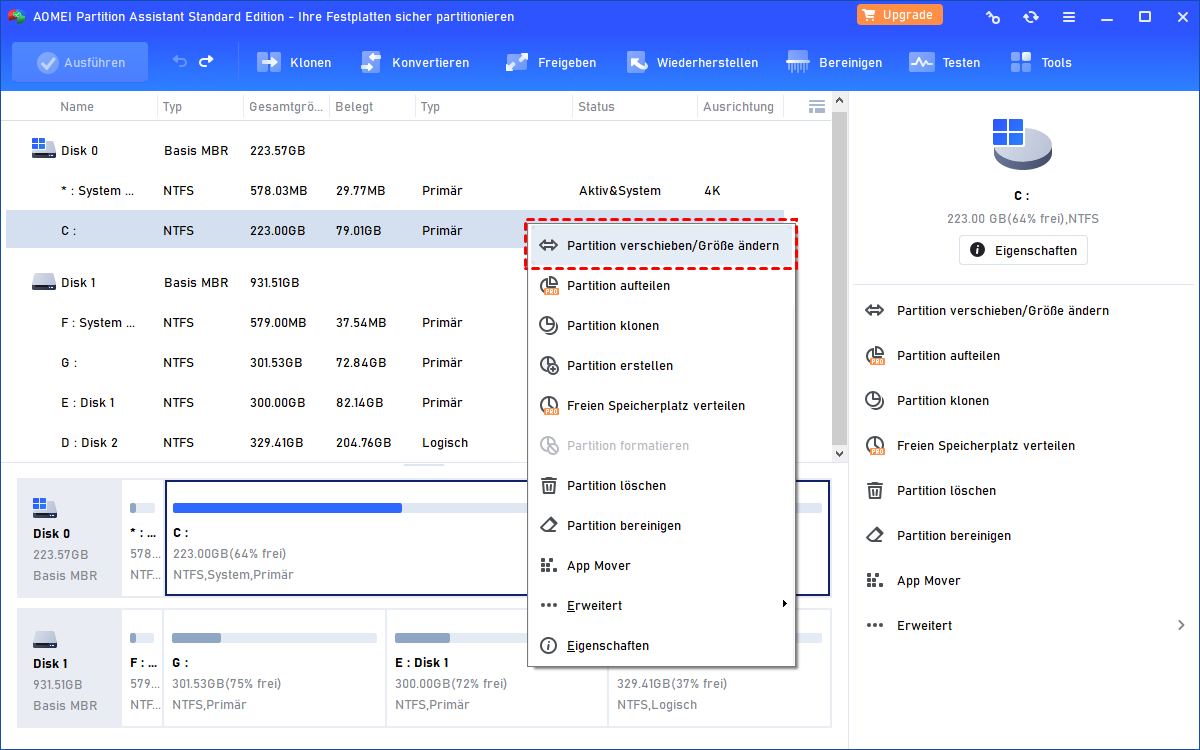The width and height of the screenshot is (1200, 750).
Task: Click the orange Upgrade button
Action: [899, 15]
